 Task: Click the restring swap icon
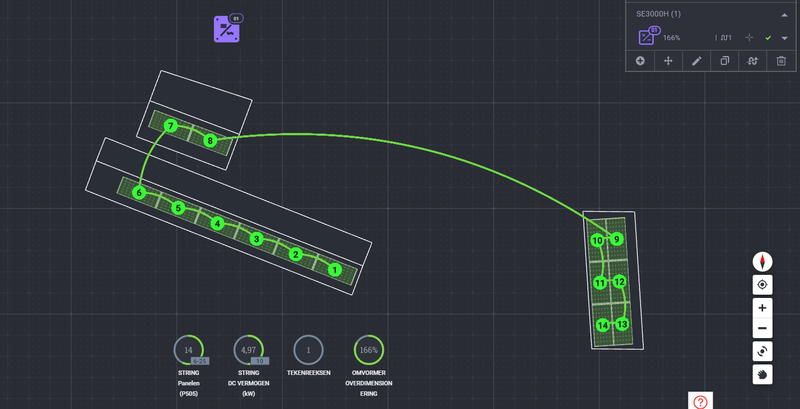[x=753, y=61]
